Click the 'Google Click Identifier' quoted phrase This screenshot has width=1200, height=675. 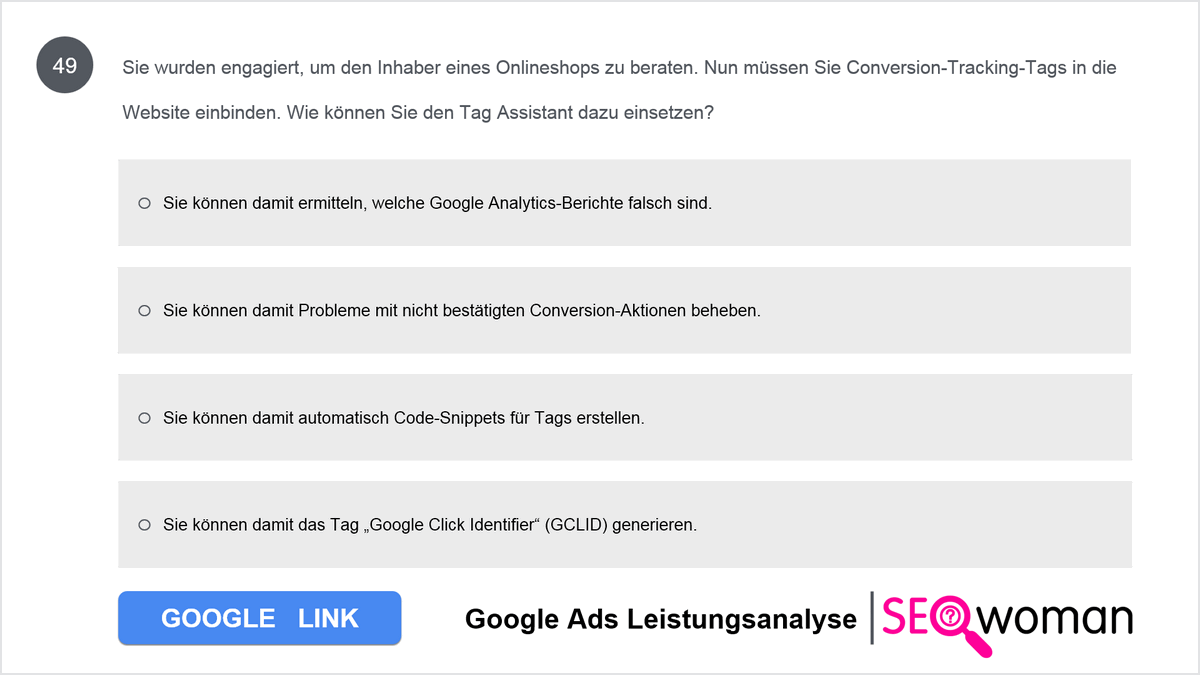tap(450, 525)
